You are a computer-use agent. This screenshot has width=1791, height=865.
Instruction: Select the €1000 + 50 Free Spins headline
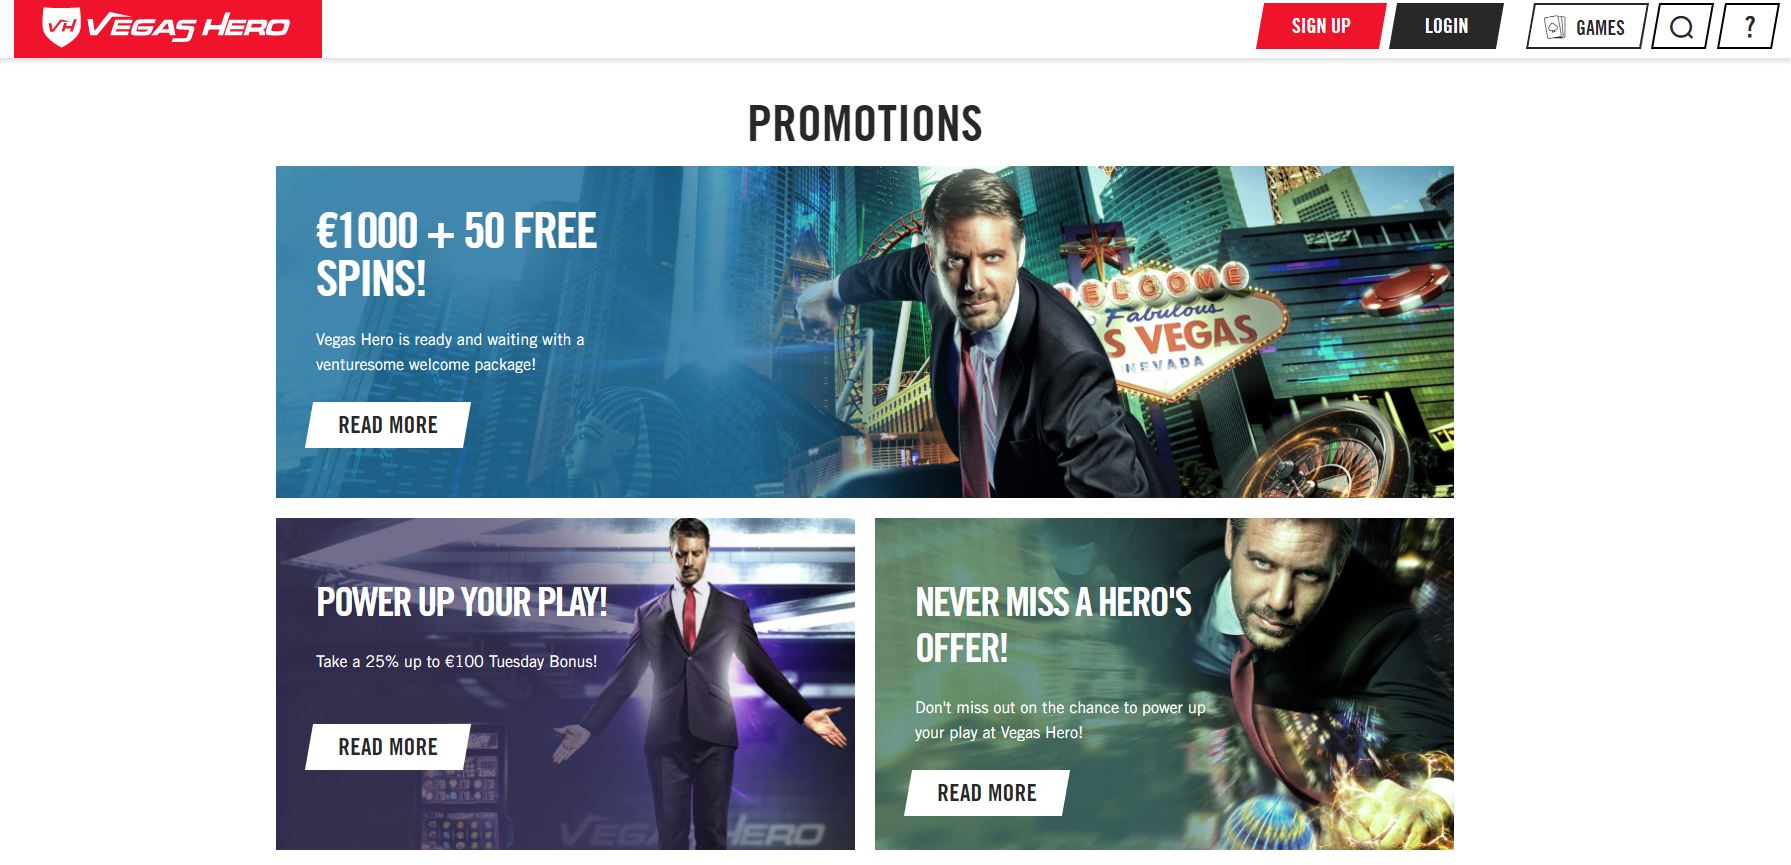coord(456,255)
